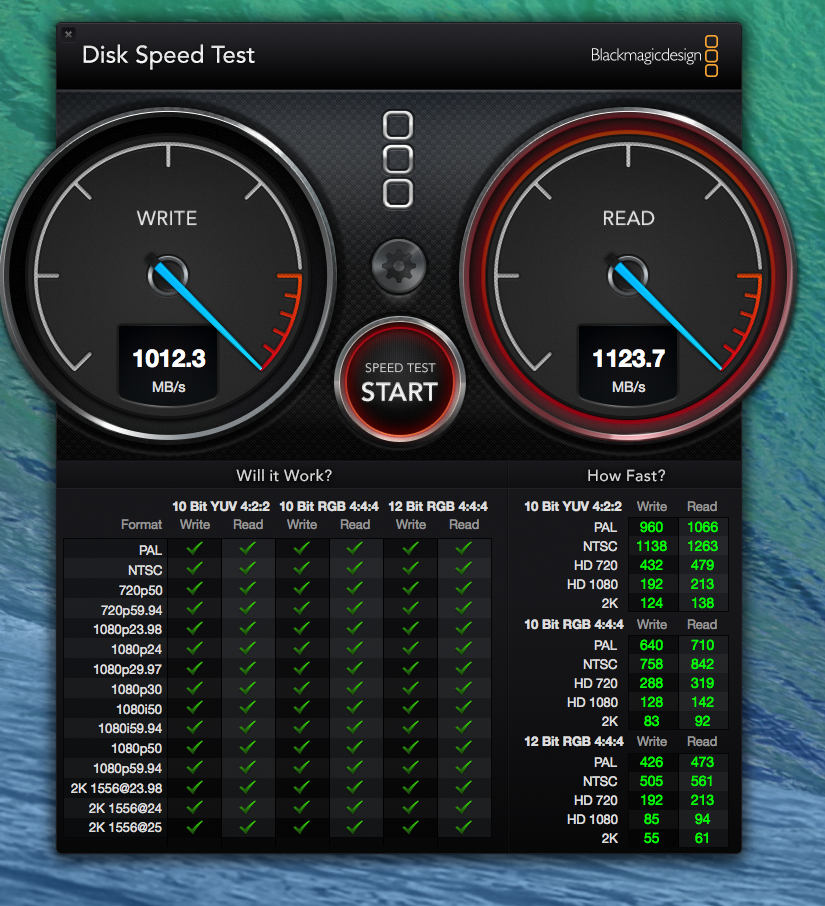The width and height of the screenshot is (825, 906).
Task: Click 2K 1556@25 checkmark under 12 Bit RGB Read
Action: coord(463,827)
